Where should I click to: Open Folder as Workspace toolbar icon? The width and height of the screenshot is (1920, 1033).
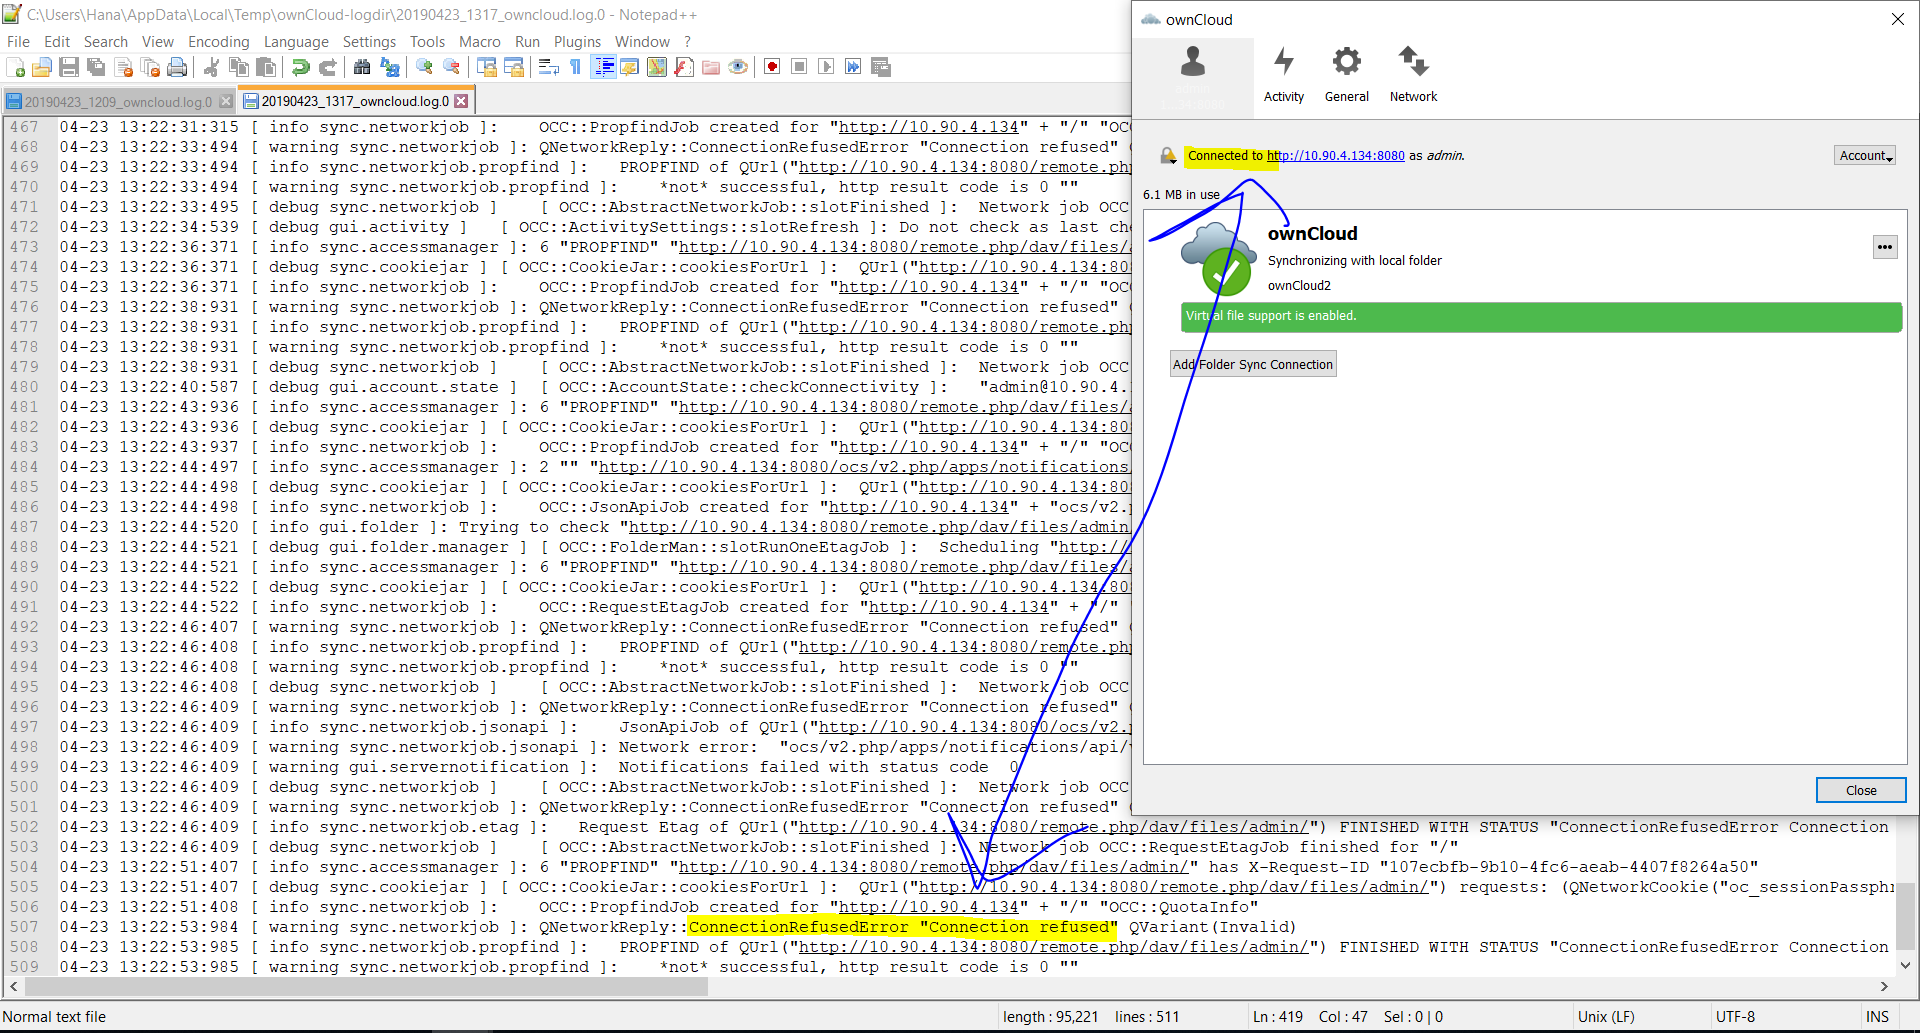point(711,67)
